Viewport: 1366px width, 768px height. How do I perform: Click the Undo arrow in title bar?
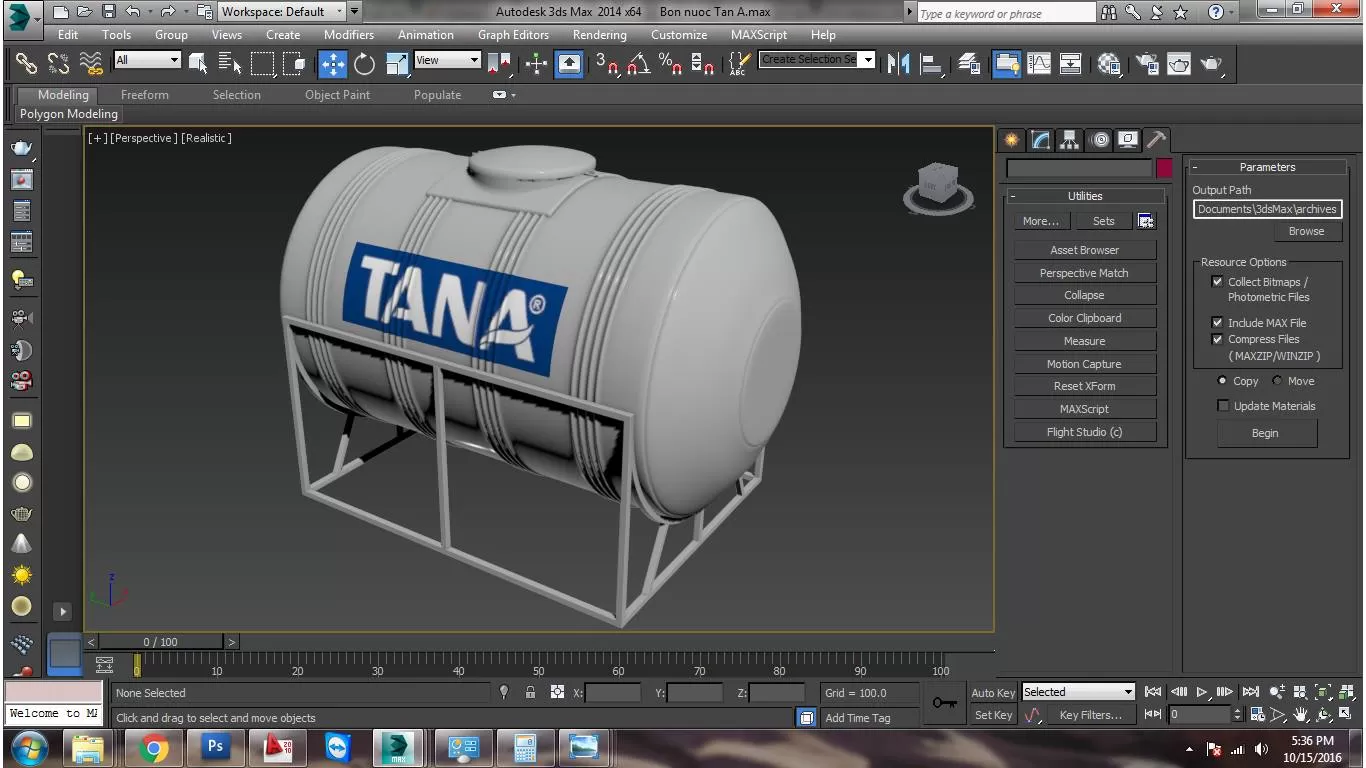[x=133, y=12]
